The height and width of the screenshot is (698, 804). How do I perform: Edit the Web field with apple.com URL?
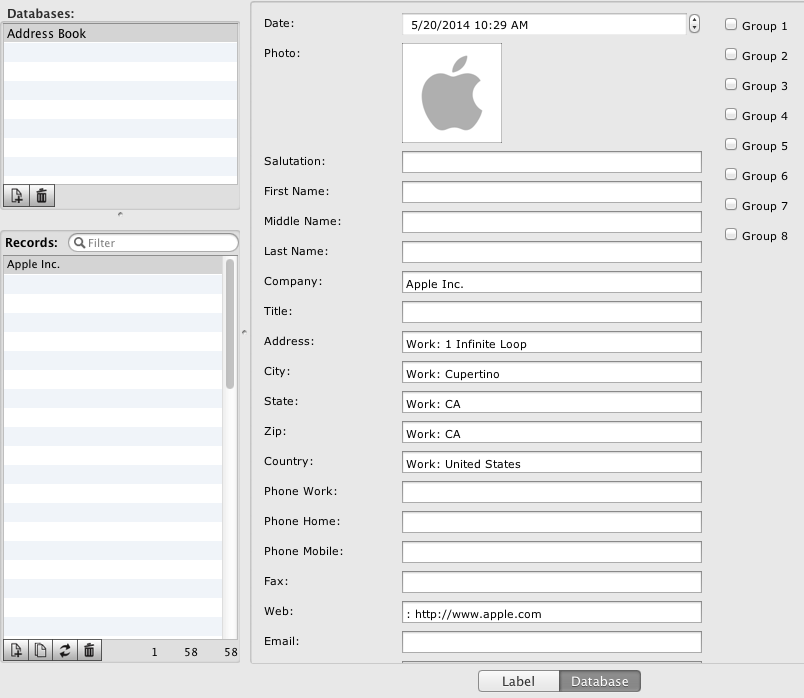[552, 612]
